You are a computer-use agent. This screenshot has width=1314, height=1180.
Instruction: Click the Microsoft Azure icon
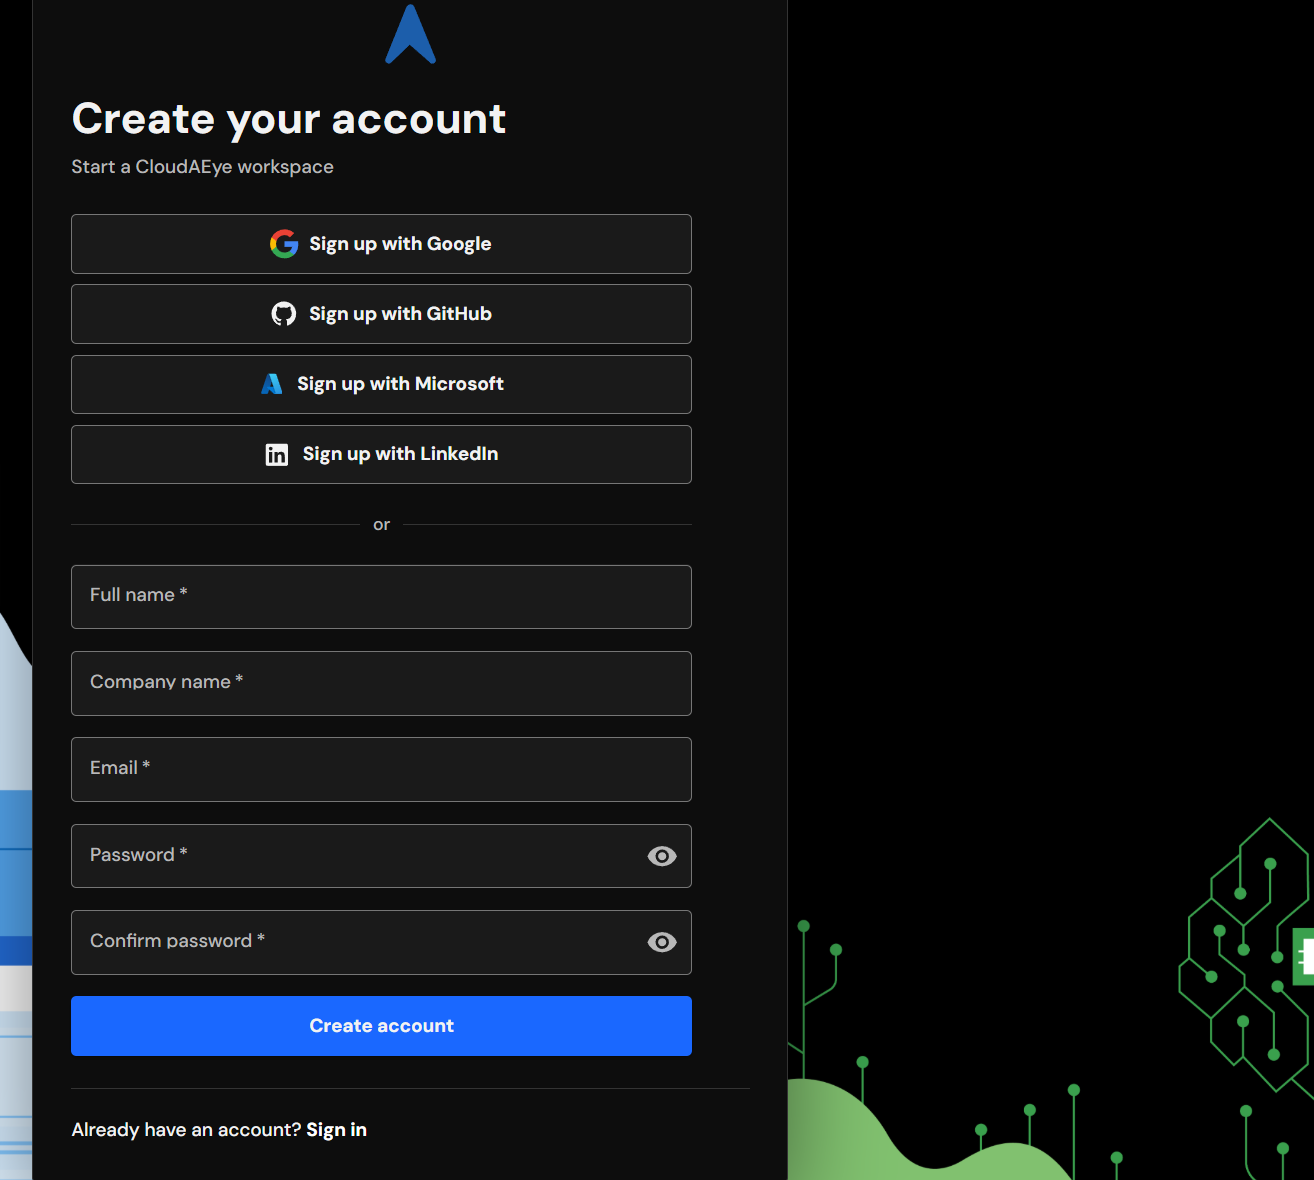point(272,384)
